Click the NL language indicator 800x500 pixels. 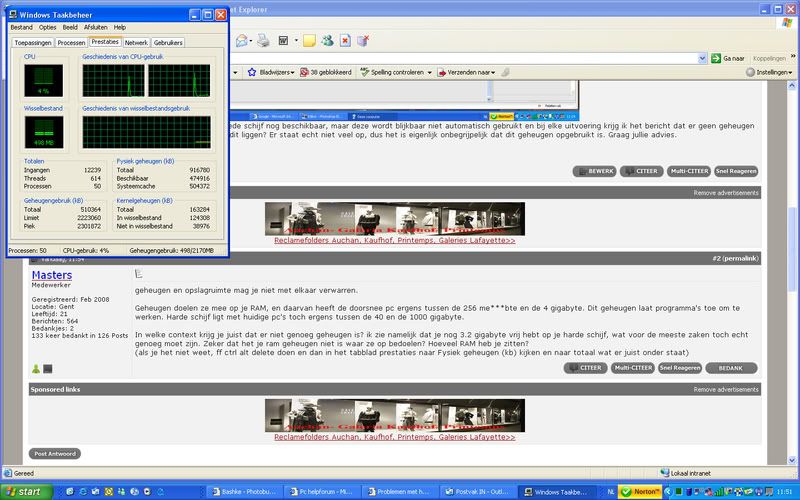[611, 492]
